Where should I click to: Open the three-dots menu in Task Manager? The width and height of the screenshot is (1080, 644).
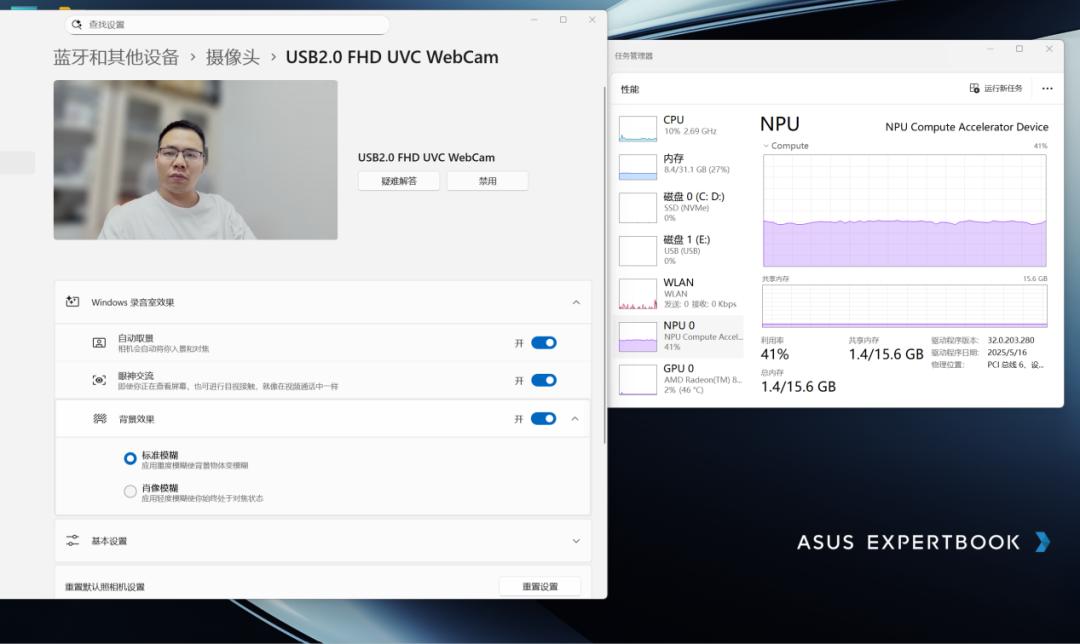click(1047, 88)
